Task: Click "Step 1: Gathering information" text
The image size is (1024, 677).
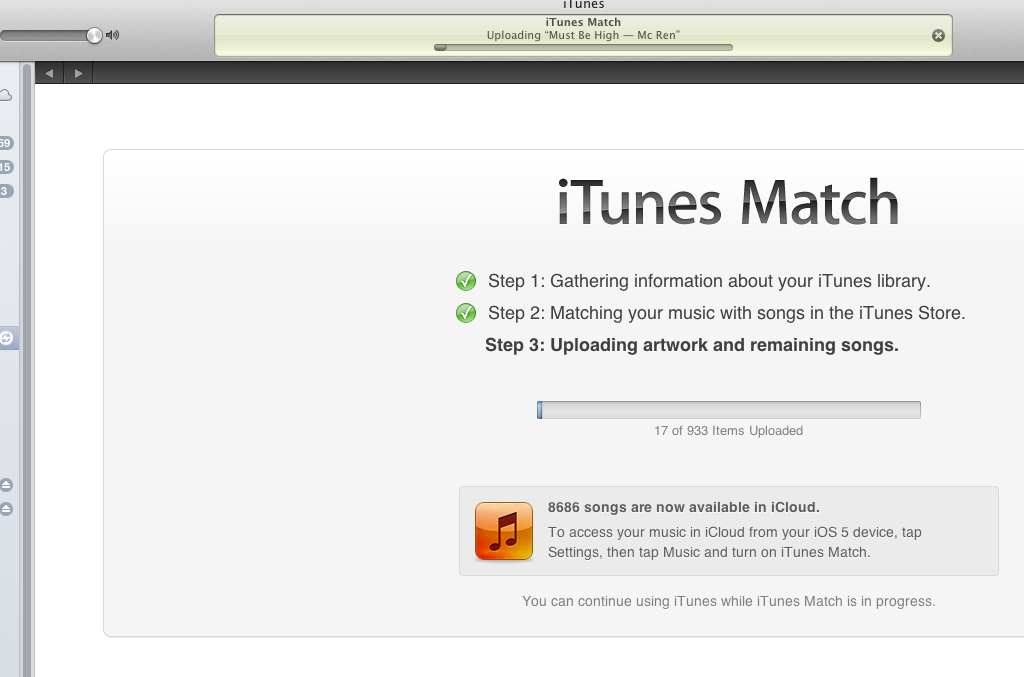Action: (x=709, y=281)
